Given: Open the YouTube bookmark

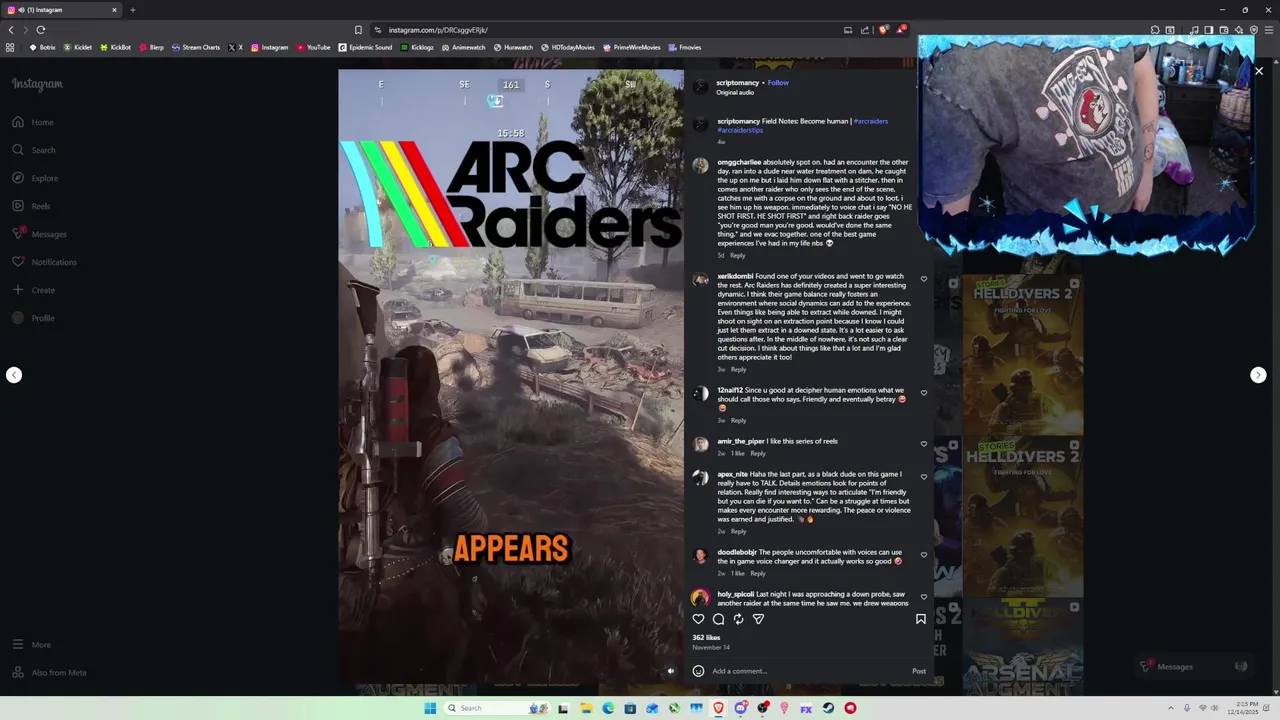Looking at the screenshot, I should pos(313,47).
